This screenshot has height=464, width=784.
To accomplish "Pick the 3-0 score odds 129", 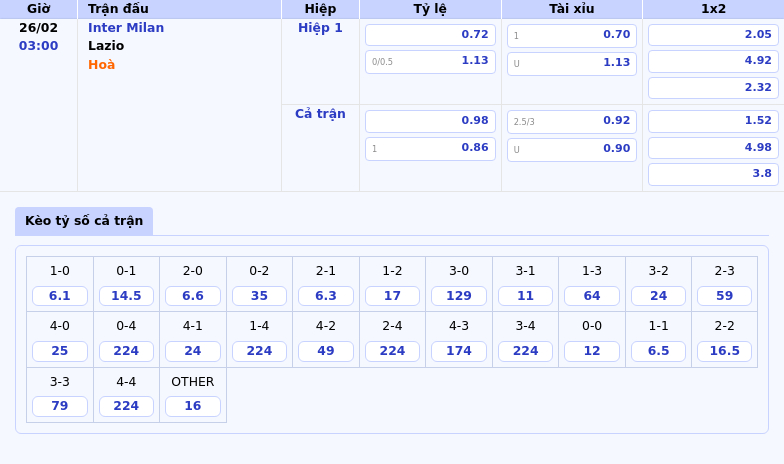I will pos(459,296).
